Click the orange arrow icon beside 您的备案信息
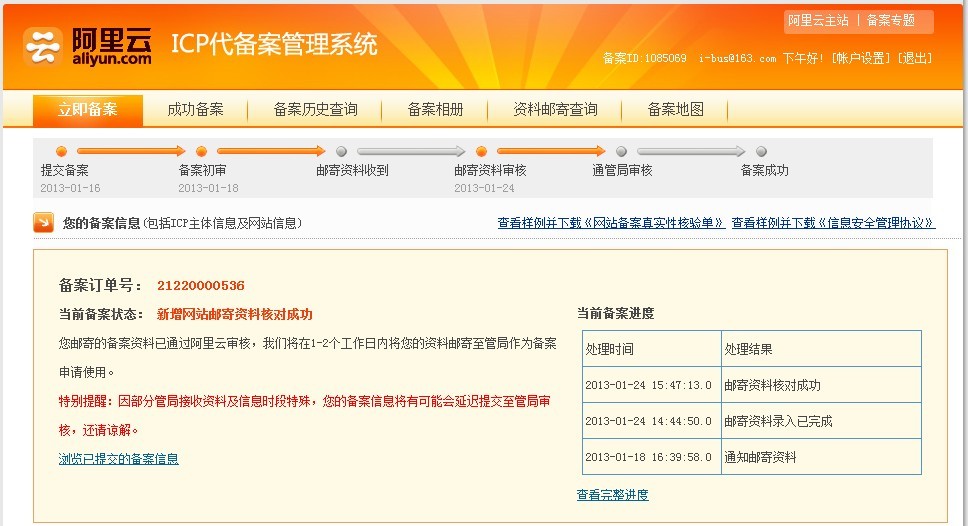This screenshot has width=968, height=526. (x=43, y=223)
